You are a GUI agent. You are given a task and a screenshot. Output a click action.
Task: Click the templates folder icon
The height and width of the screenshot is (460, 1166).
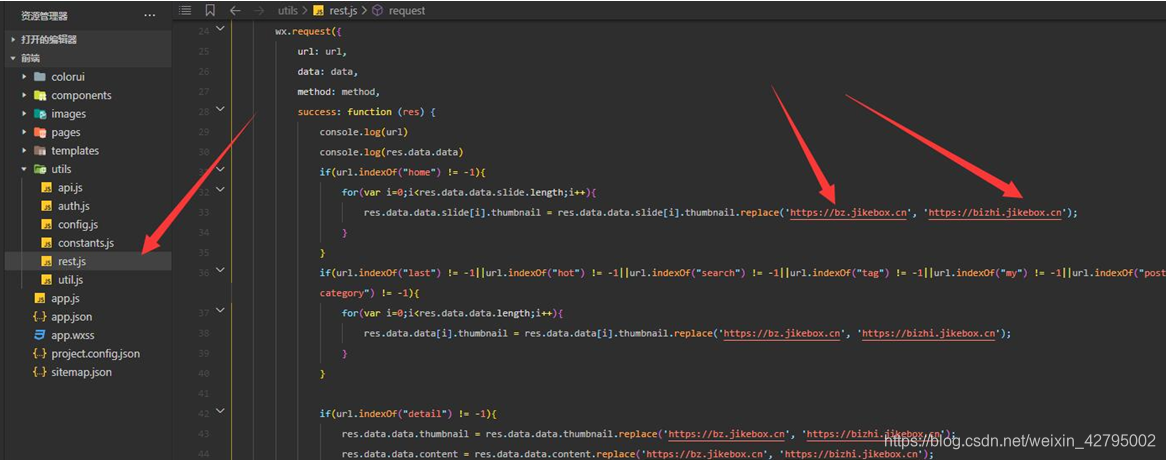click(x=39, y=151)
